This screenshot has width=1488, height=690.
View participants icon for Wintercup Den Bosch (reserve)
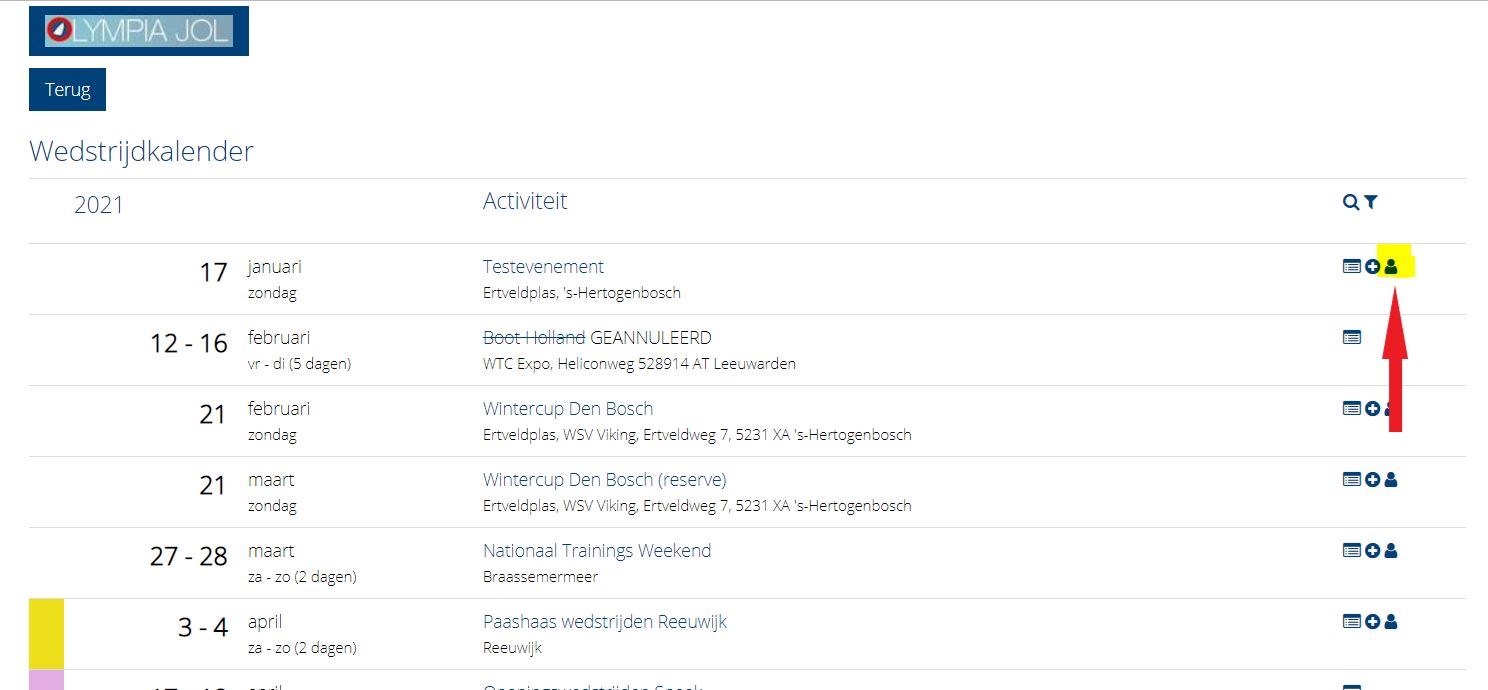(x=1390, y=480)
